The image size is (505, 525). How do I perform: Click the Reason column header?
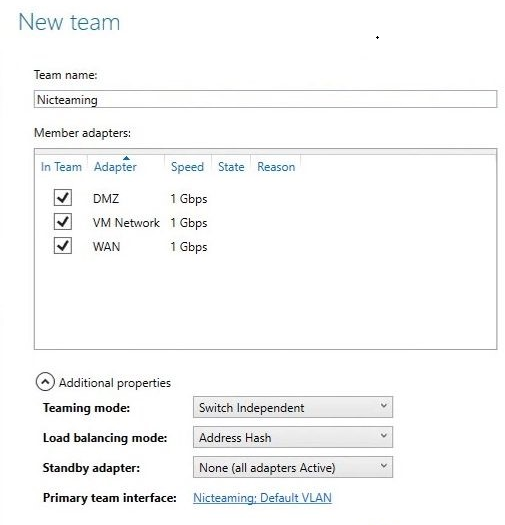[276, 167]
